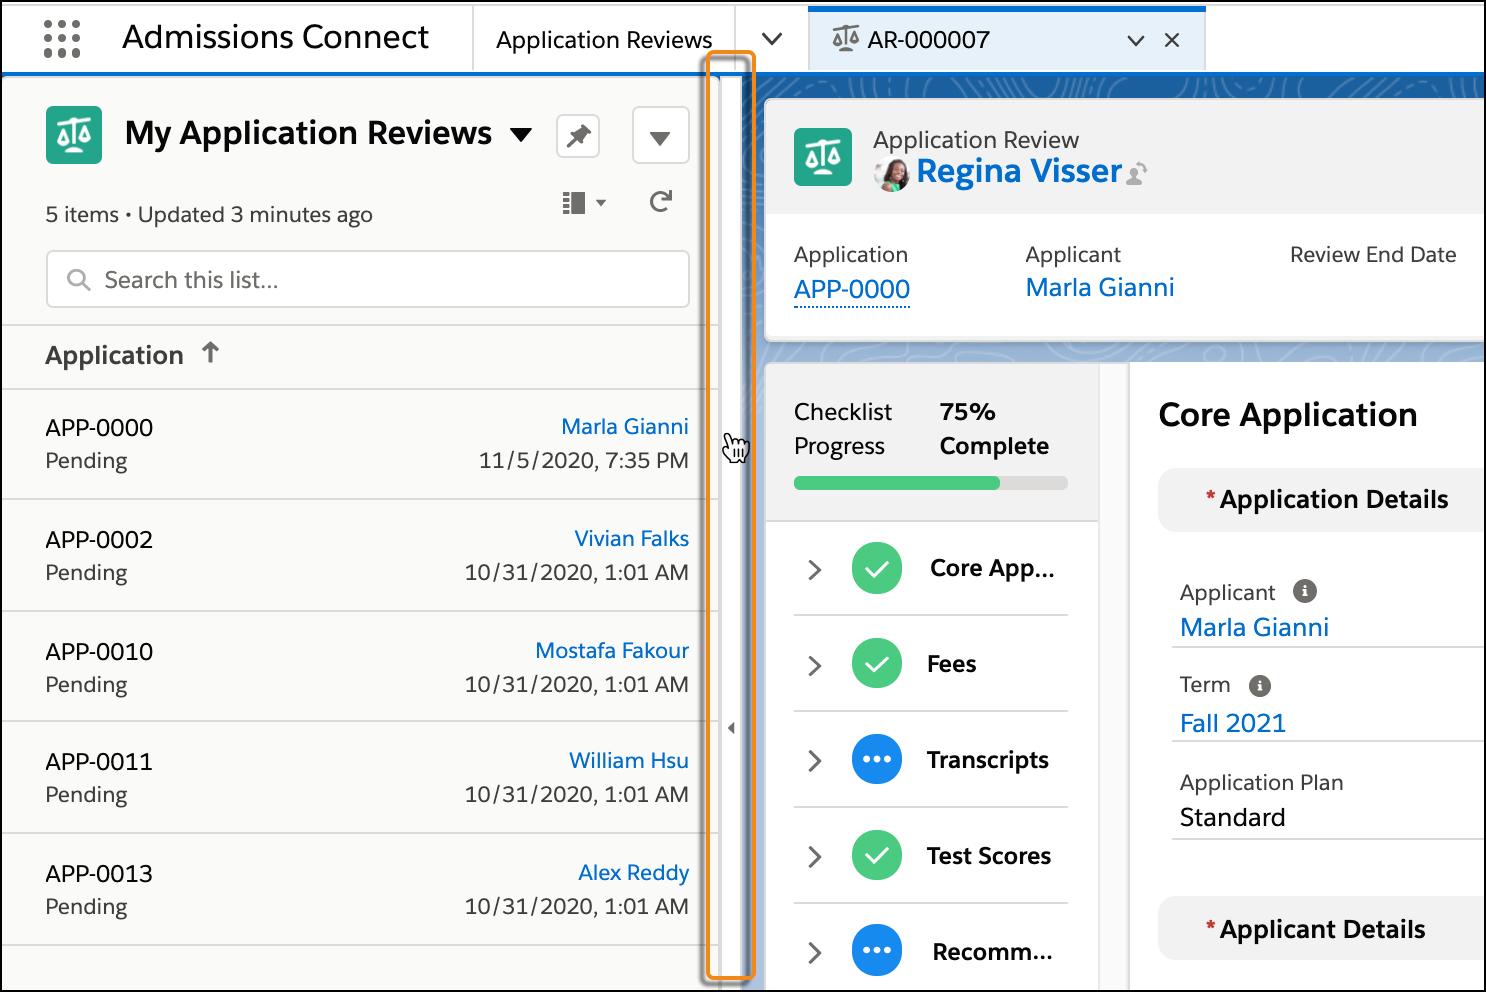Close the AR-000007 tab
Viewport: 1486px width, 992px height.
(1172, 41)
